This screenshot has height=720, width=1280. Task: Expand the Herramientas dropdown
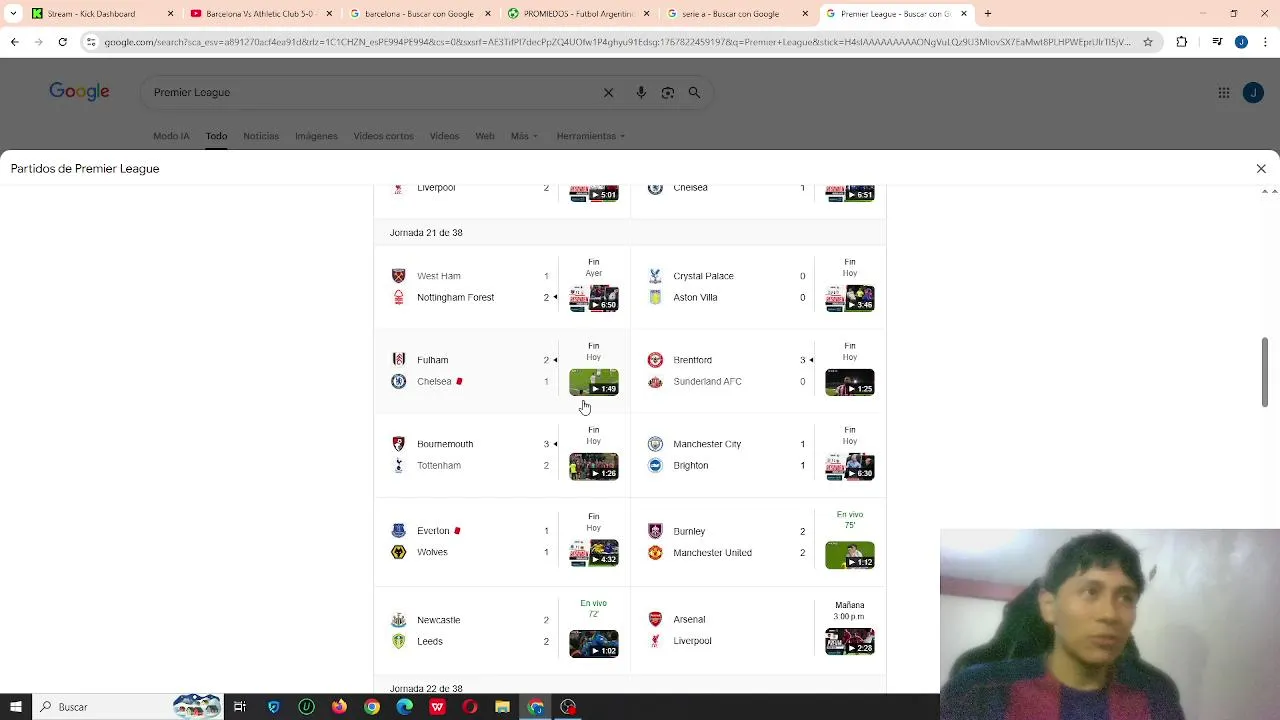(x=590, y=136)
